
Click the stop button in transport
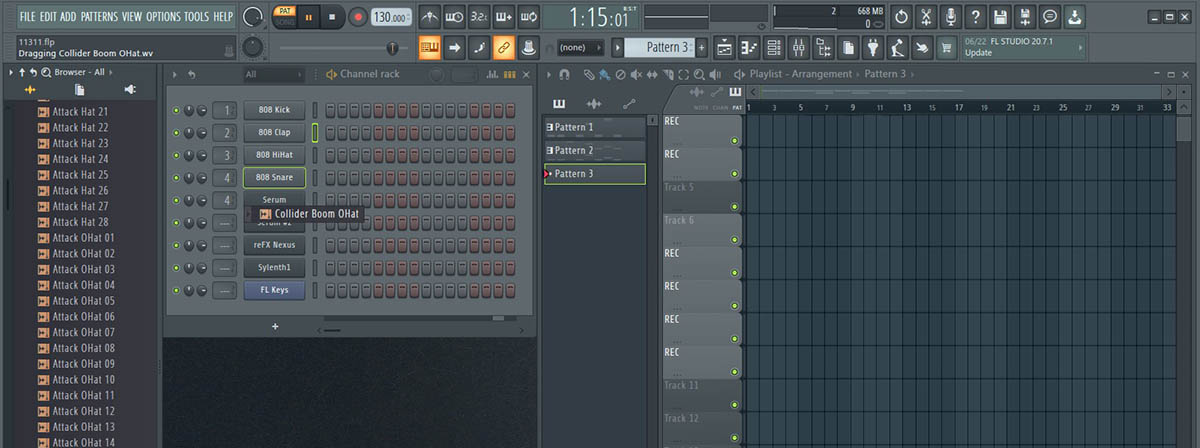pos(333,17)
